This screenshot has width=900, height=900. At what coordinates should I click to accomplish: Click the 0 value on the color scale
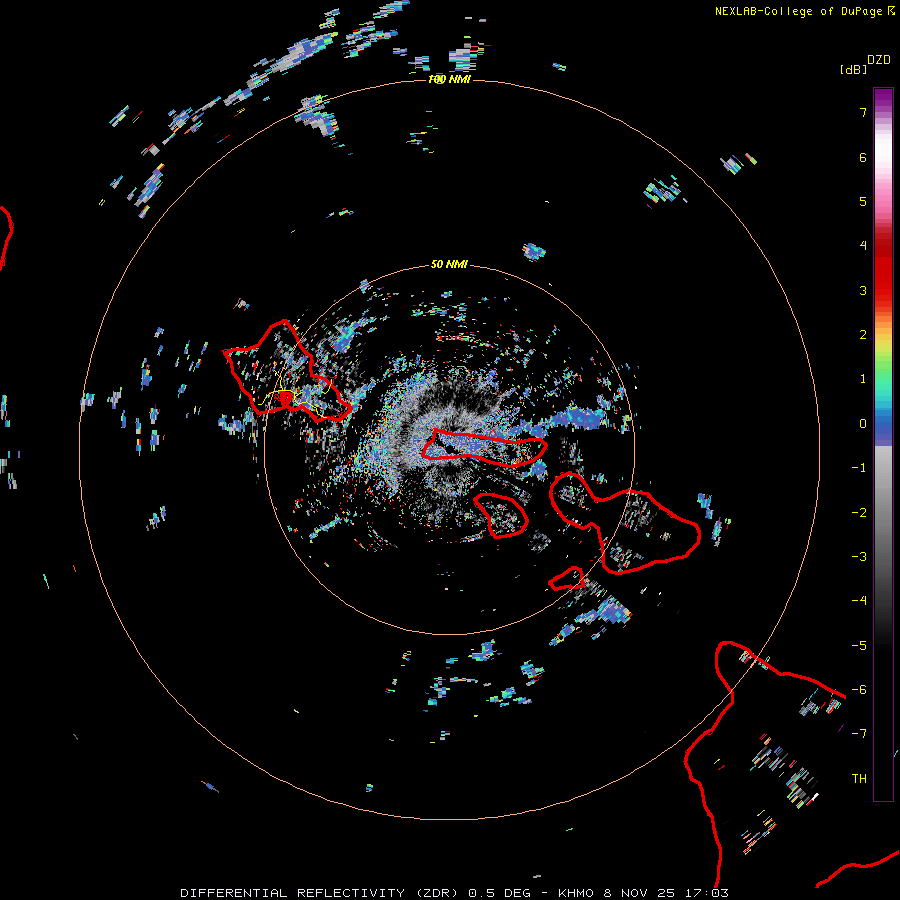(x=863, y=424)
